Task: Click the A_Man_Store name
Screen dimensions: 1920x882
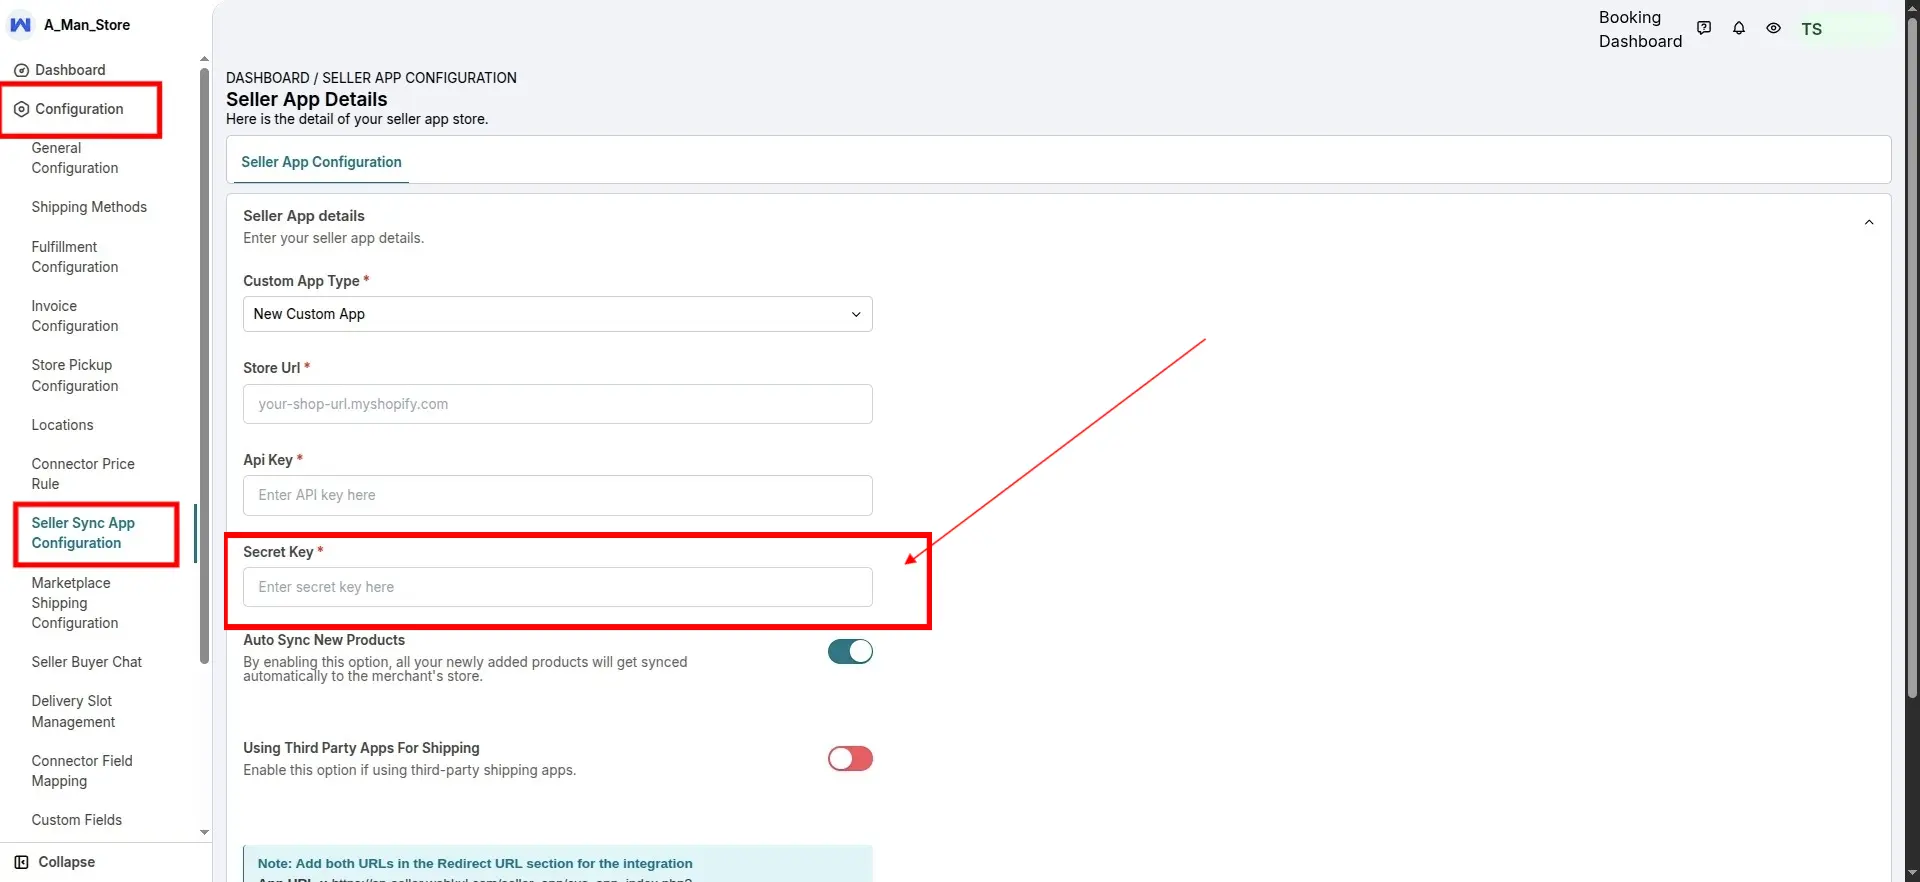Action: (x=87, y=25)
